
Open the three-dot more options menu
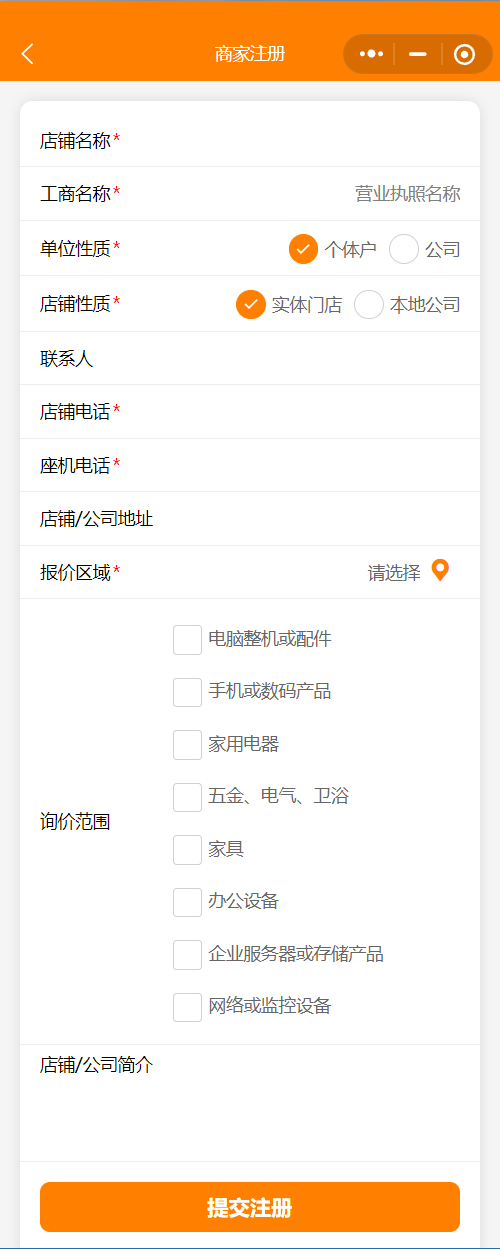(372, 54)
